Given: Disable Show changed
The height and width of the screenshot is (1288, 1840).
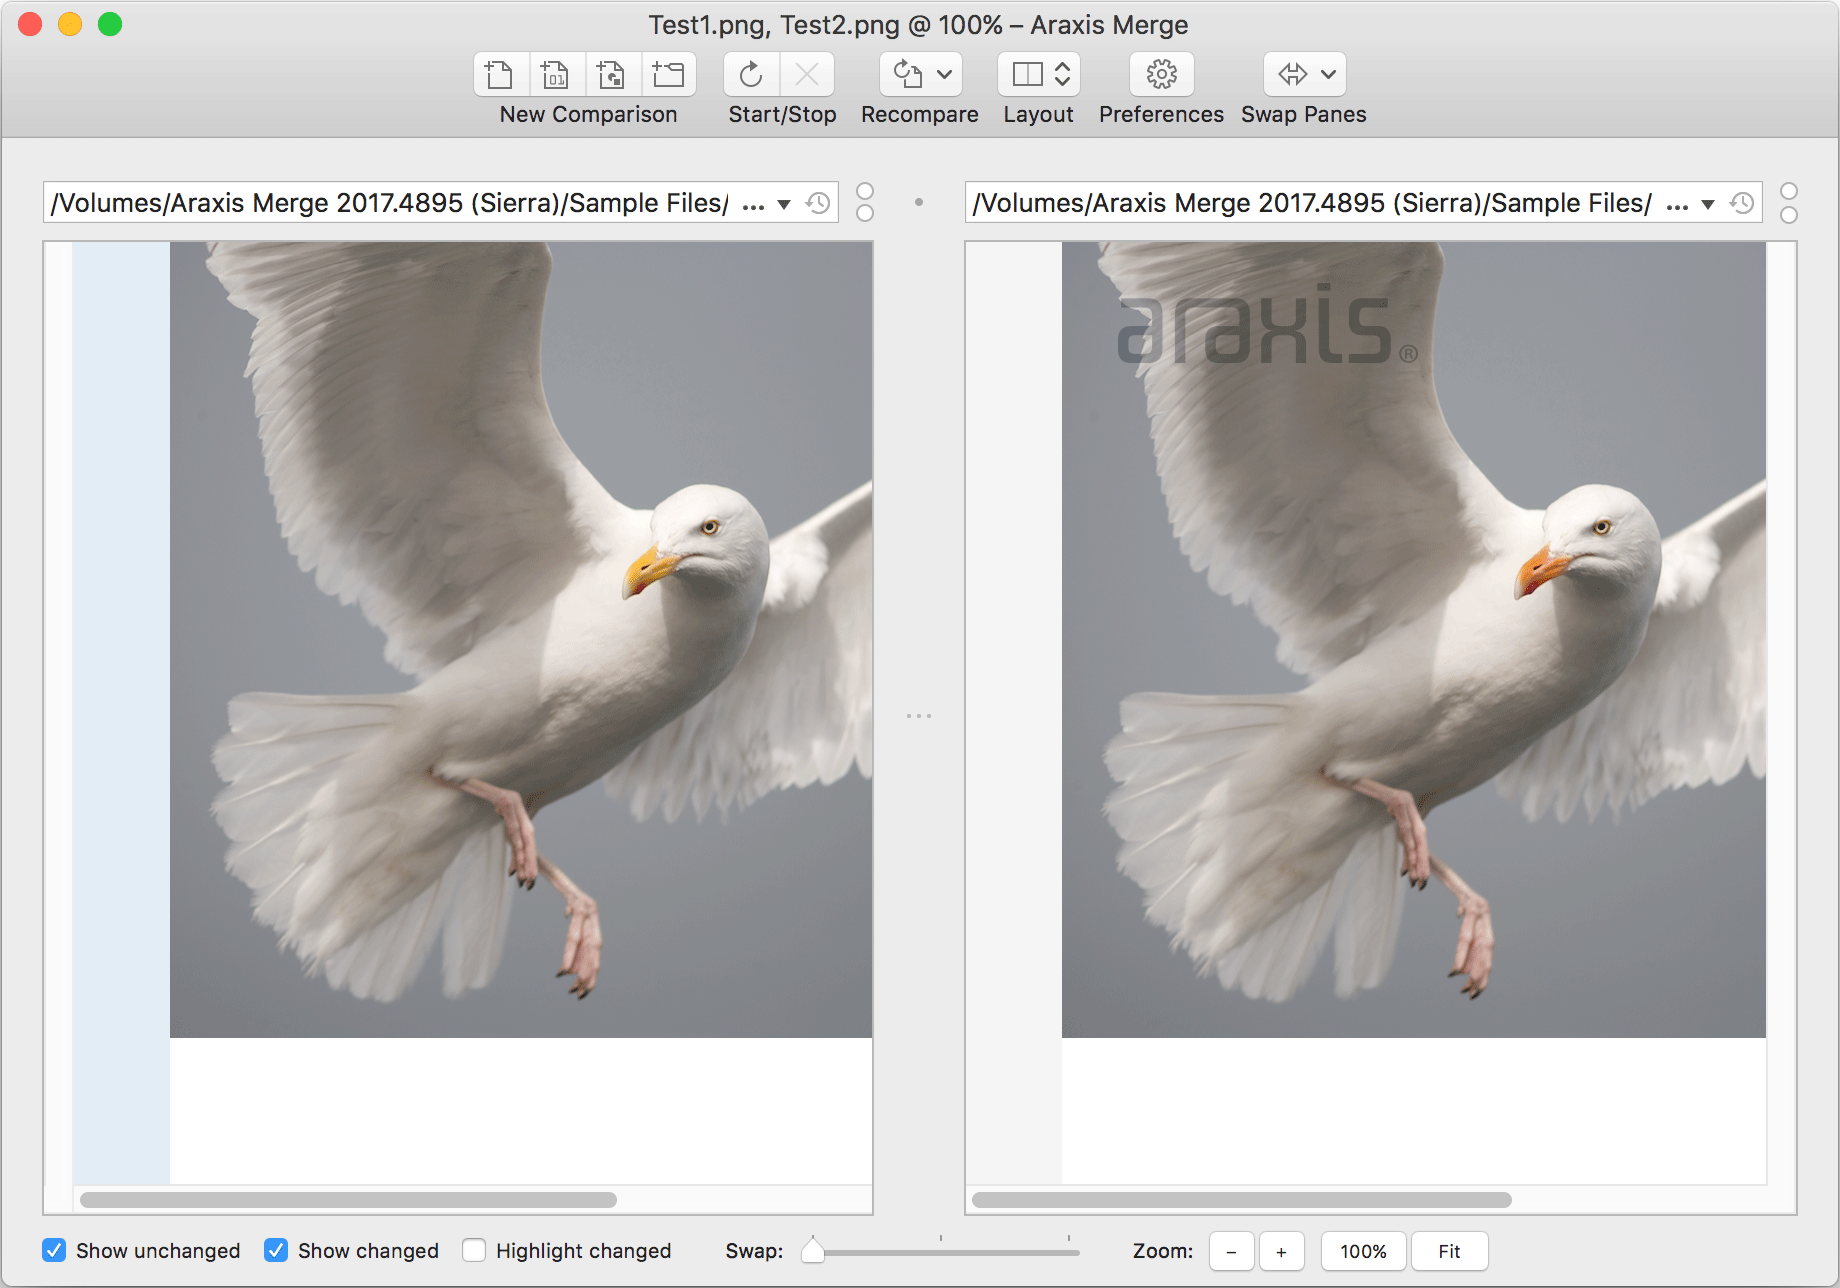Looking at the screenshot, I should click(276, 1250).
